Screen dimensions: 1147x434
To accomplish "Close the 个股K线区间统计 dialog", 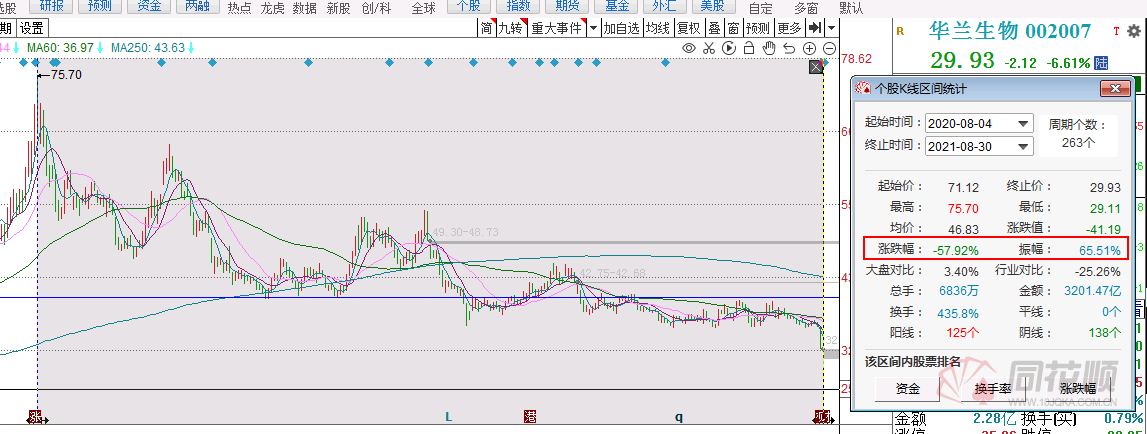I will click(x=1116, y=89).
